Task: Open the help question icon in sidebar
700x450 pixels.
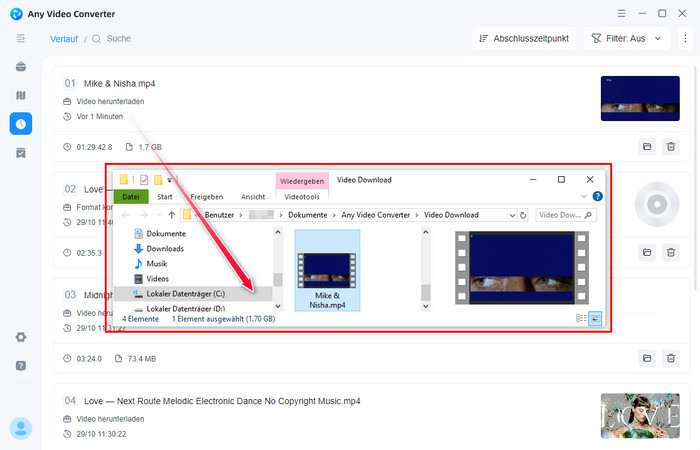Action: click(21, 366)
